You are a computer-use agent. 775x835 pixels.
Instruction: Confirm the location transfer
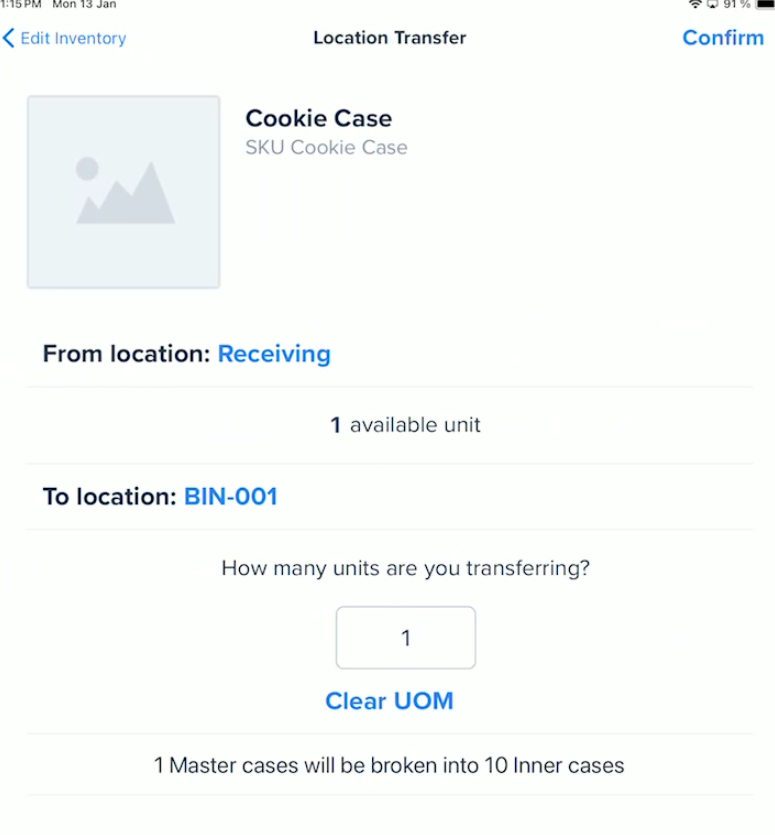tap(723, 38)
